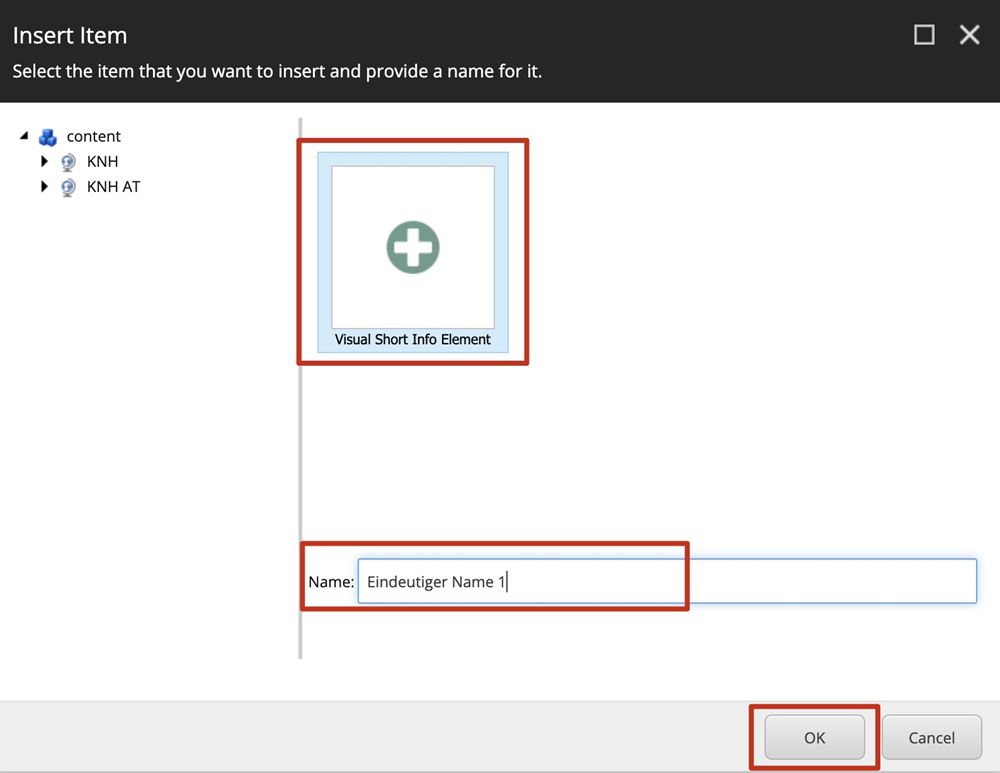Select the KNH item label in tree
This screenshot has height=773, width=1000.
pyautogui.click(x=102, y=162)
